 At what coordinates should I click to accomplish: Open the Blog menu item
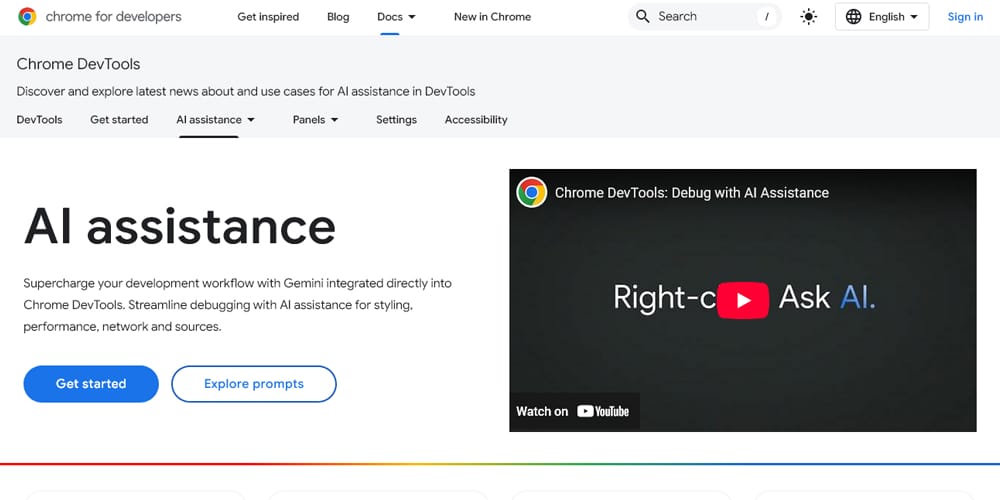[338, 17]
